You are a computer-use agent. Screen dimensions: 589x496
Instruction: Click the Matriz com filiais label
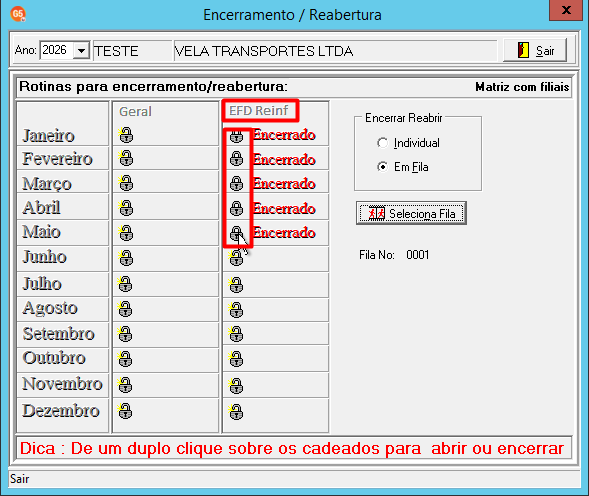[522, 87]
